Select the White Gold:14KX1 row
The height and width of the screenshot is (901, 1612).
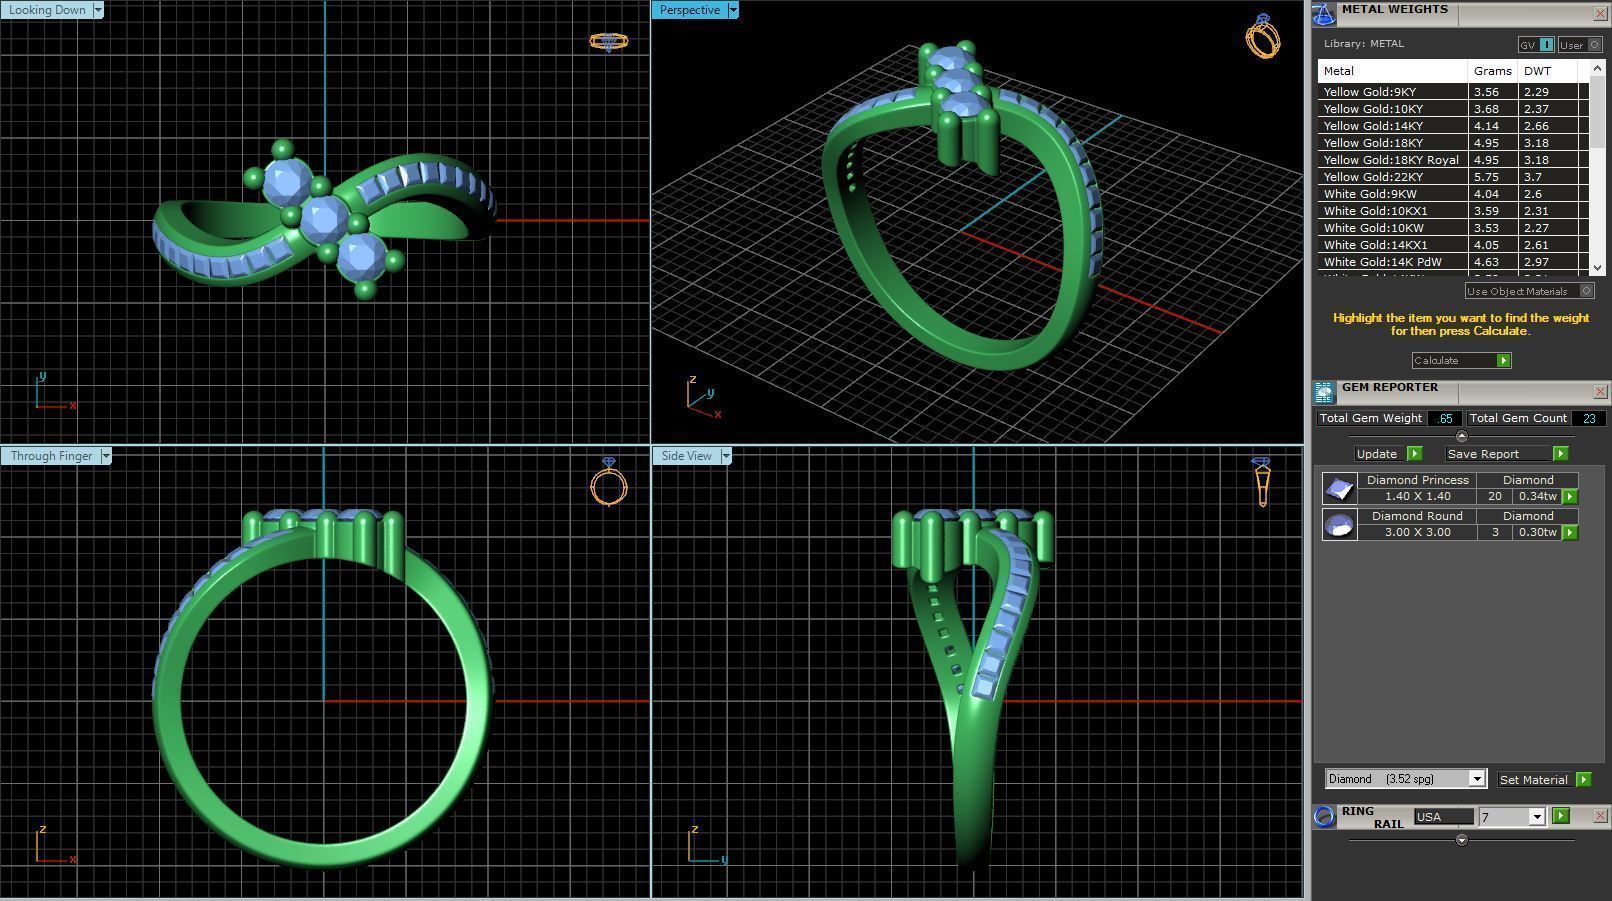click(1453, 245)
